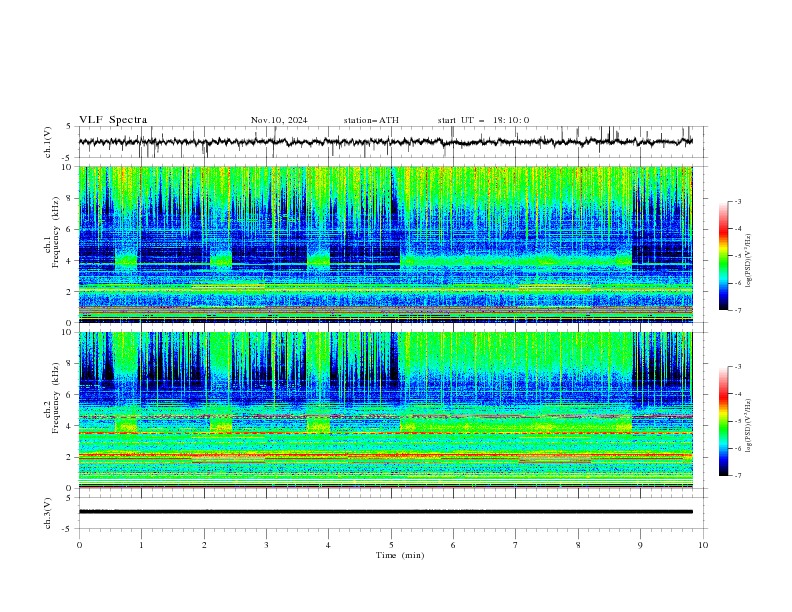Click time axis tick label "5"
The height and width of the screenshot is (612, 792).
click(391, 545)
